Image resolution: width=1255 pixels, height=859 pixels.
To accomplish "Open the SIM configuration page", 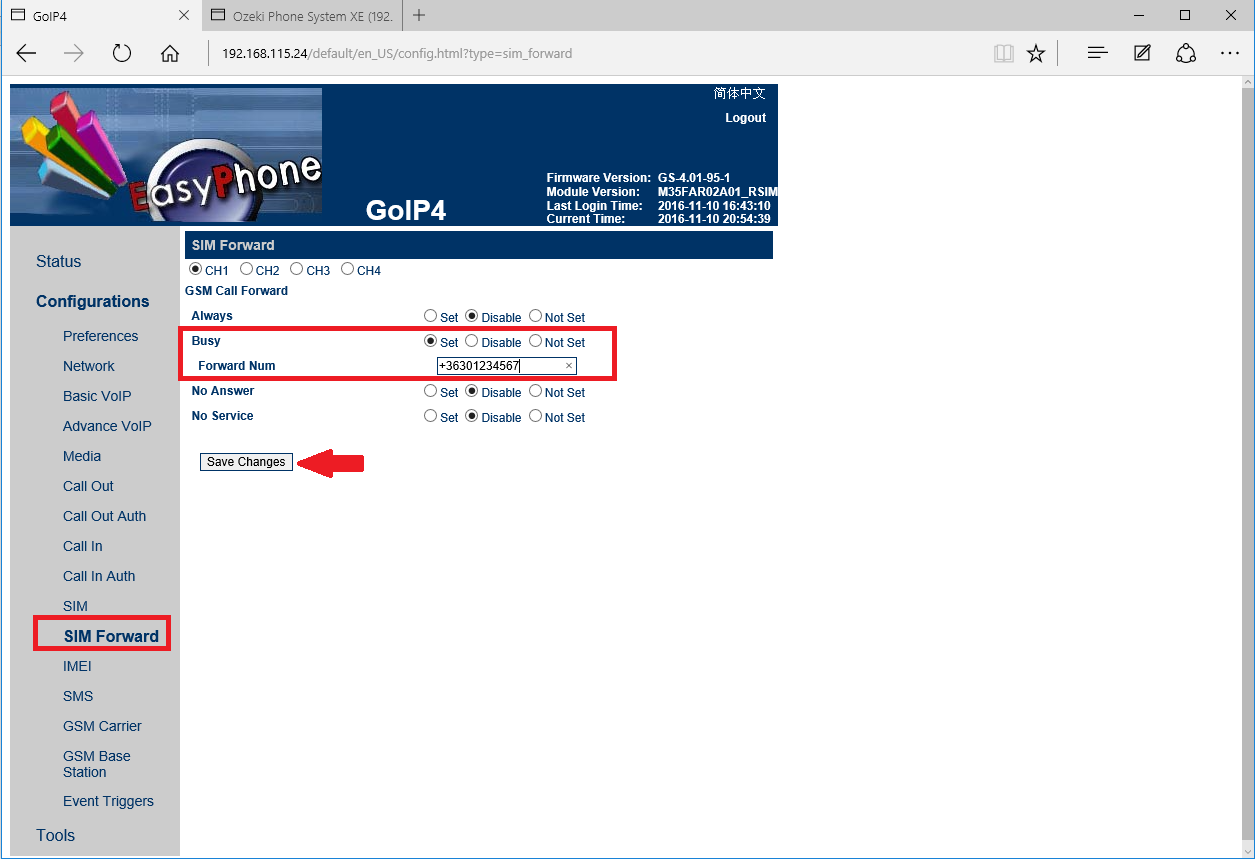I will (75, 606).
